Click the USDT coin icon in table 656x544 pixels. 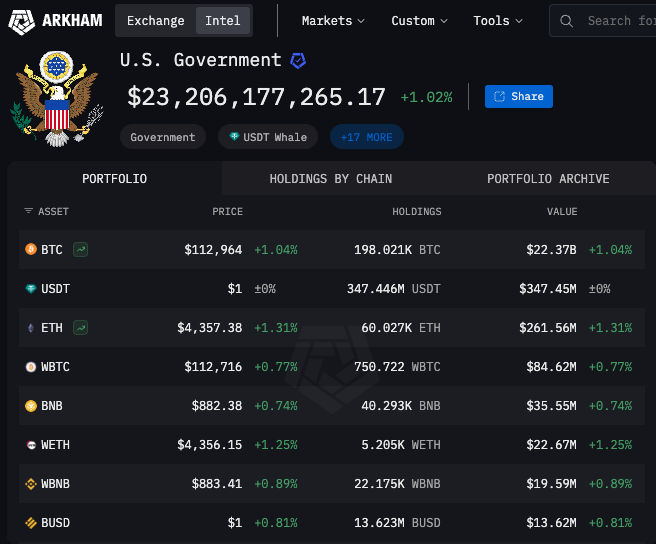31,288
